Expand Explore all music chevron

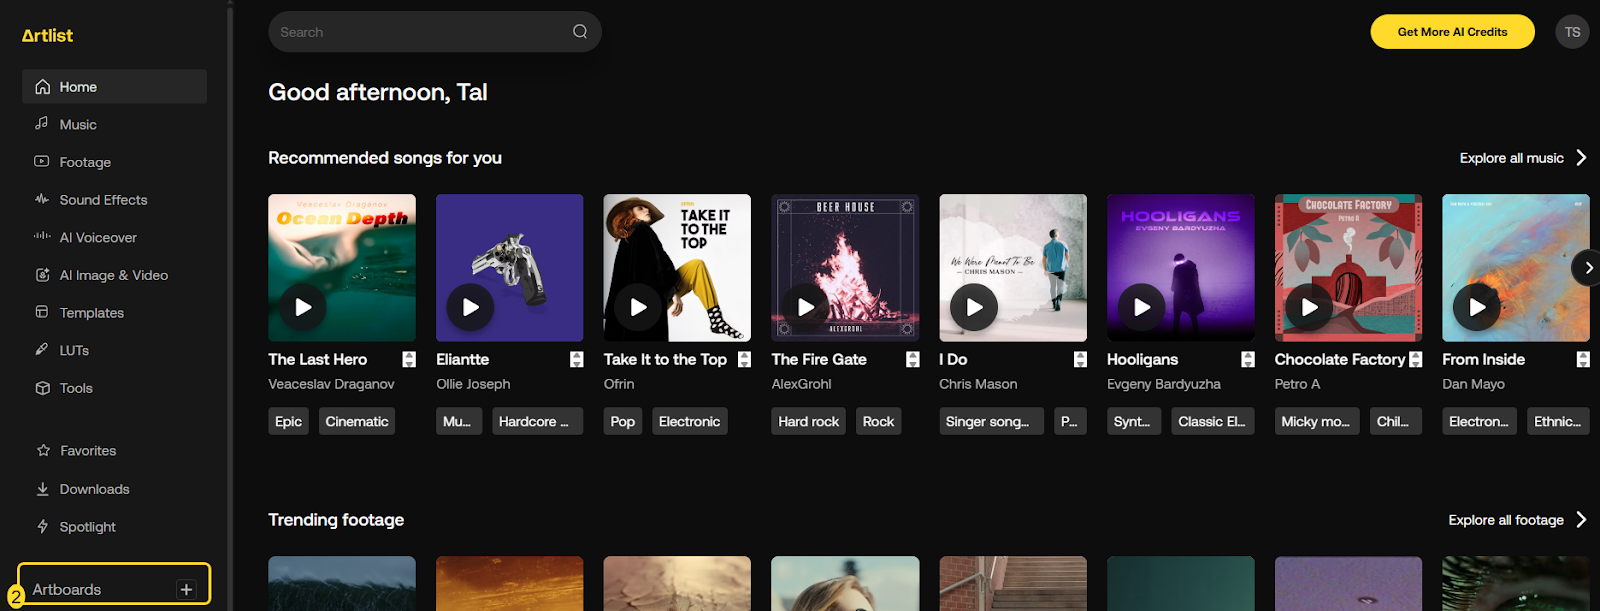click(1581, 158)
